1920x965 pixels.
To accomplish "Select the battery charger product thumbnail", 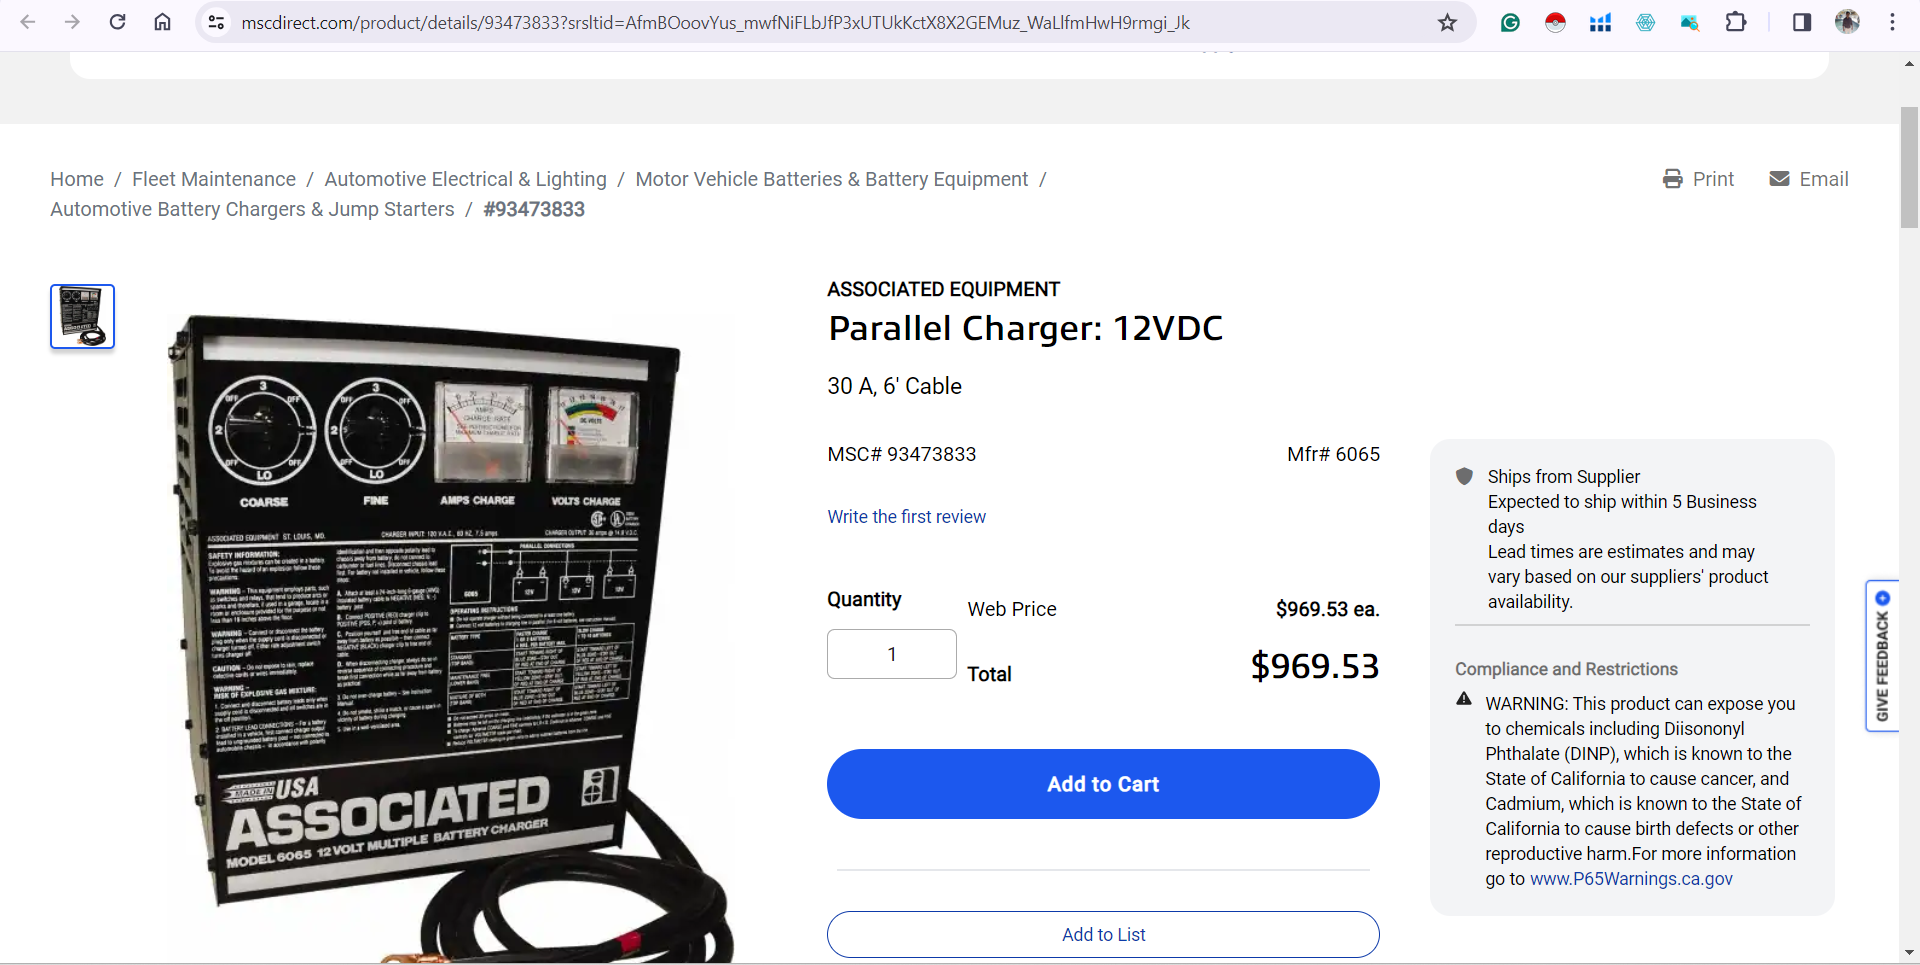I will click(x=82, y=316).
